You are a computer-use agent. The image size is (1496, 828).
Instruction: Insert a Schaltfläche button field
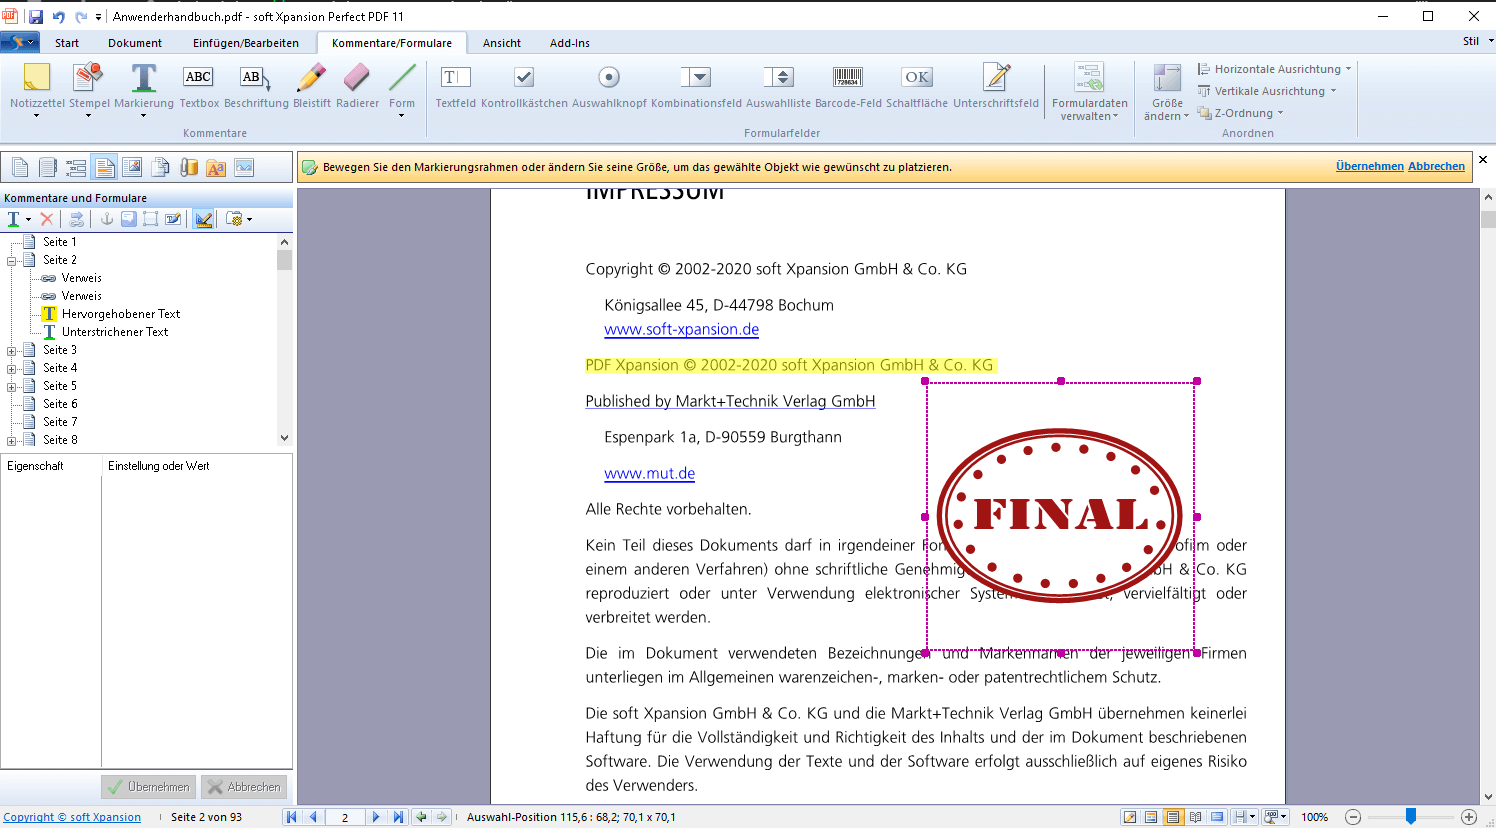tap(917, 86)
